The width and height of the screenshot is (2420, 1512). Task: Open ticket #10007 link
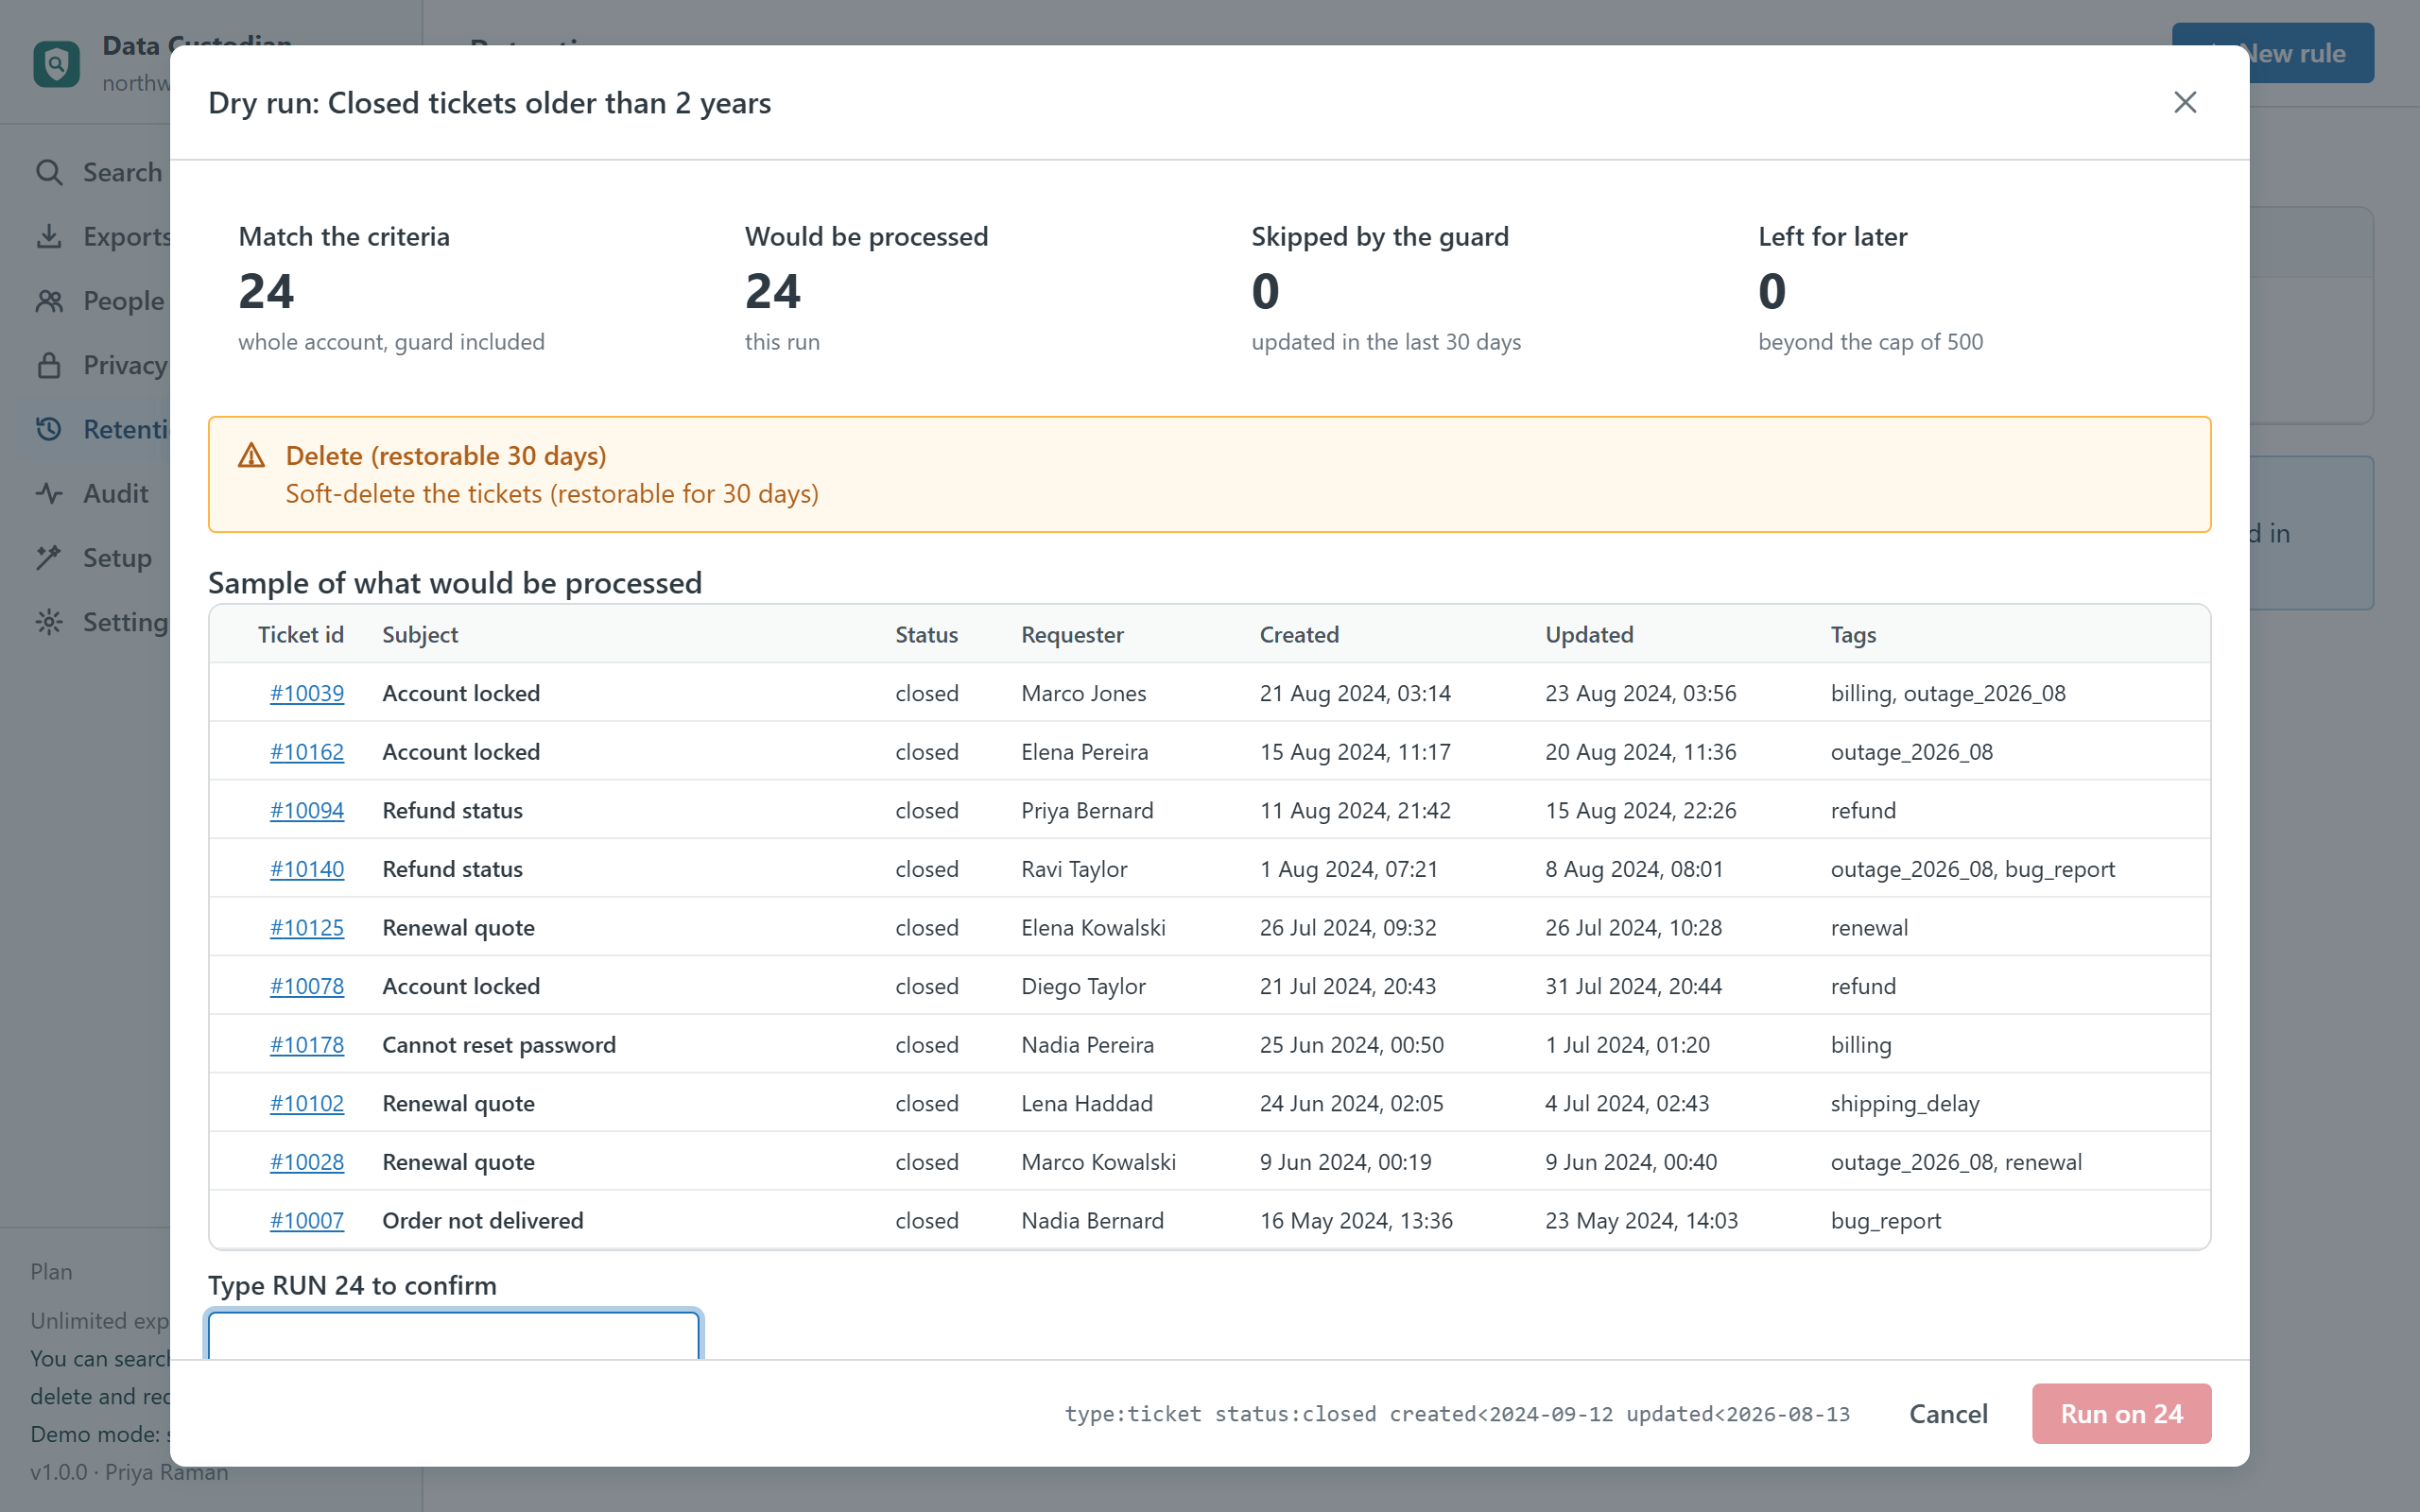tap(306, 1220)
